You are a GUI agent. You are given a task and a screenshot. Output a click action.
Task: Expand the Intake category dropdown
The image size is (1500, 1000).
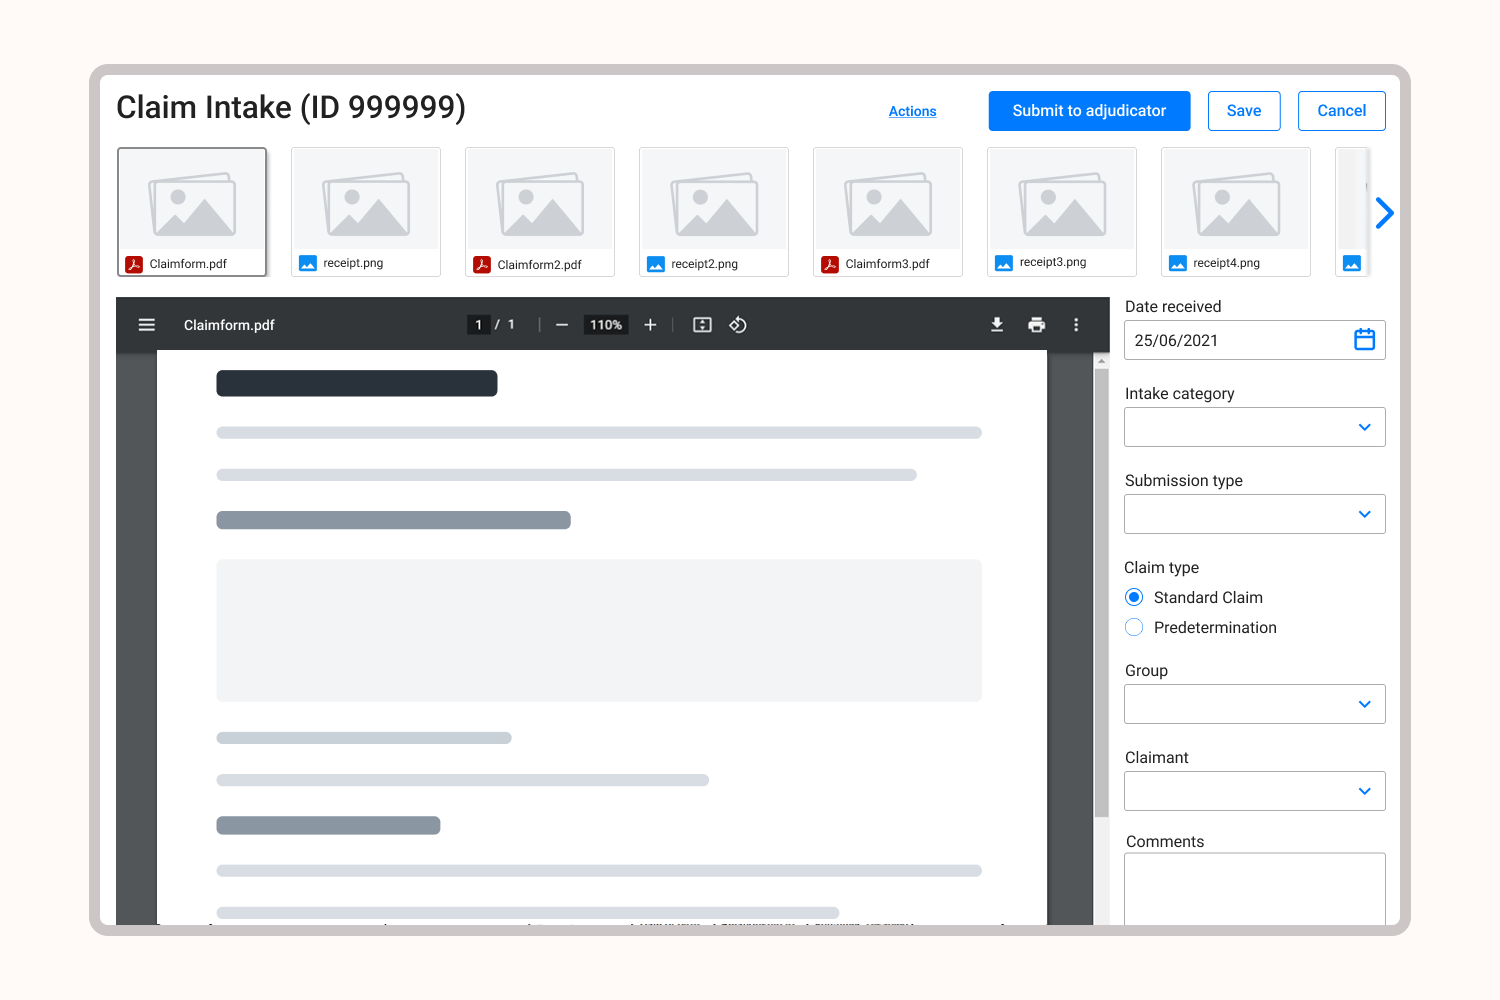tap(1255, 427)
